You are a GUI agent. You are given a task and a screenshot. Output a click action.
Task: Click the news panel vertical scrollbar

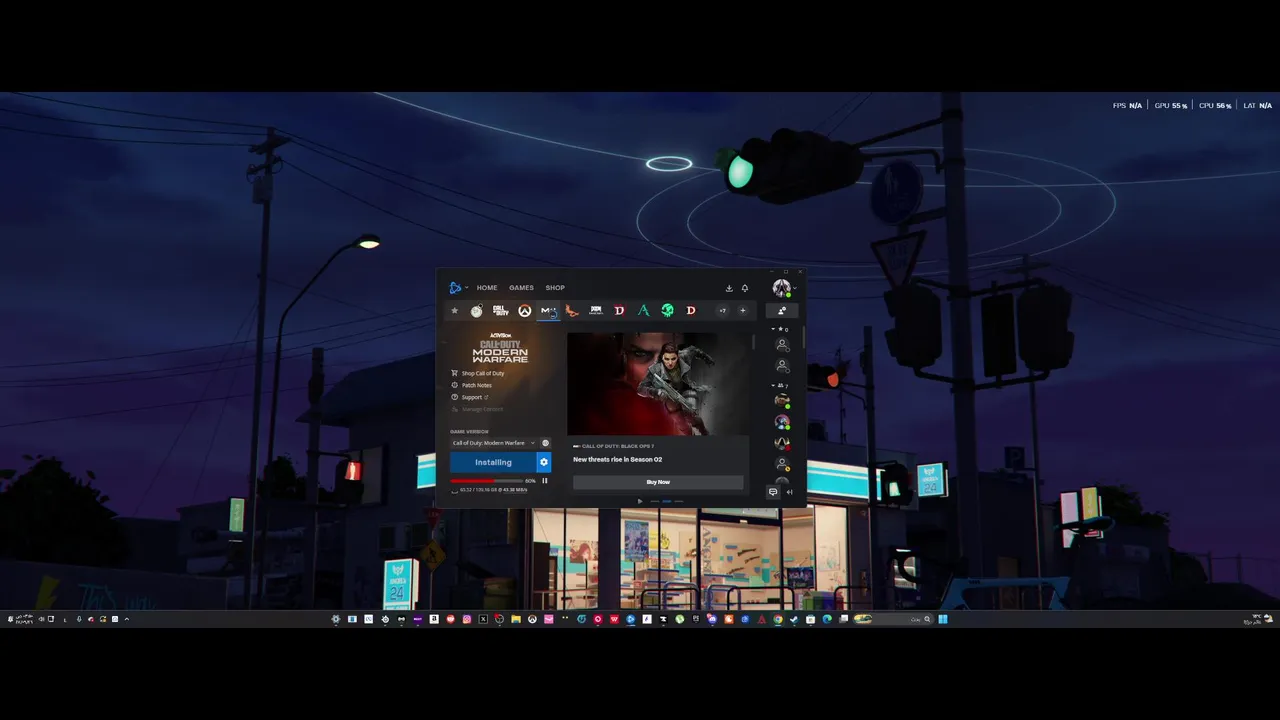(754, 343)
